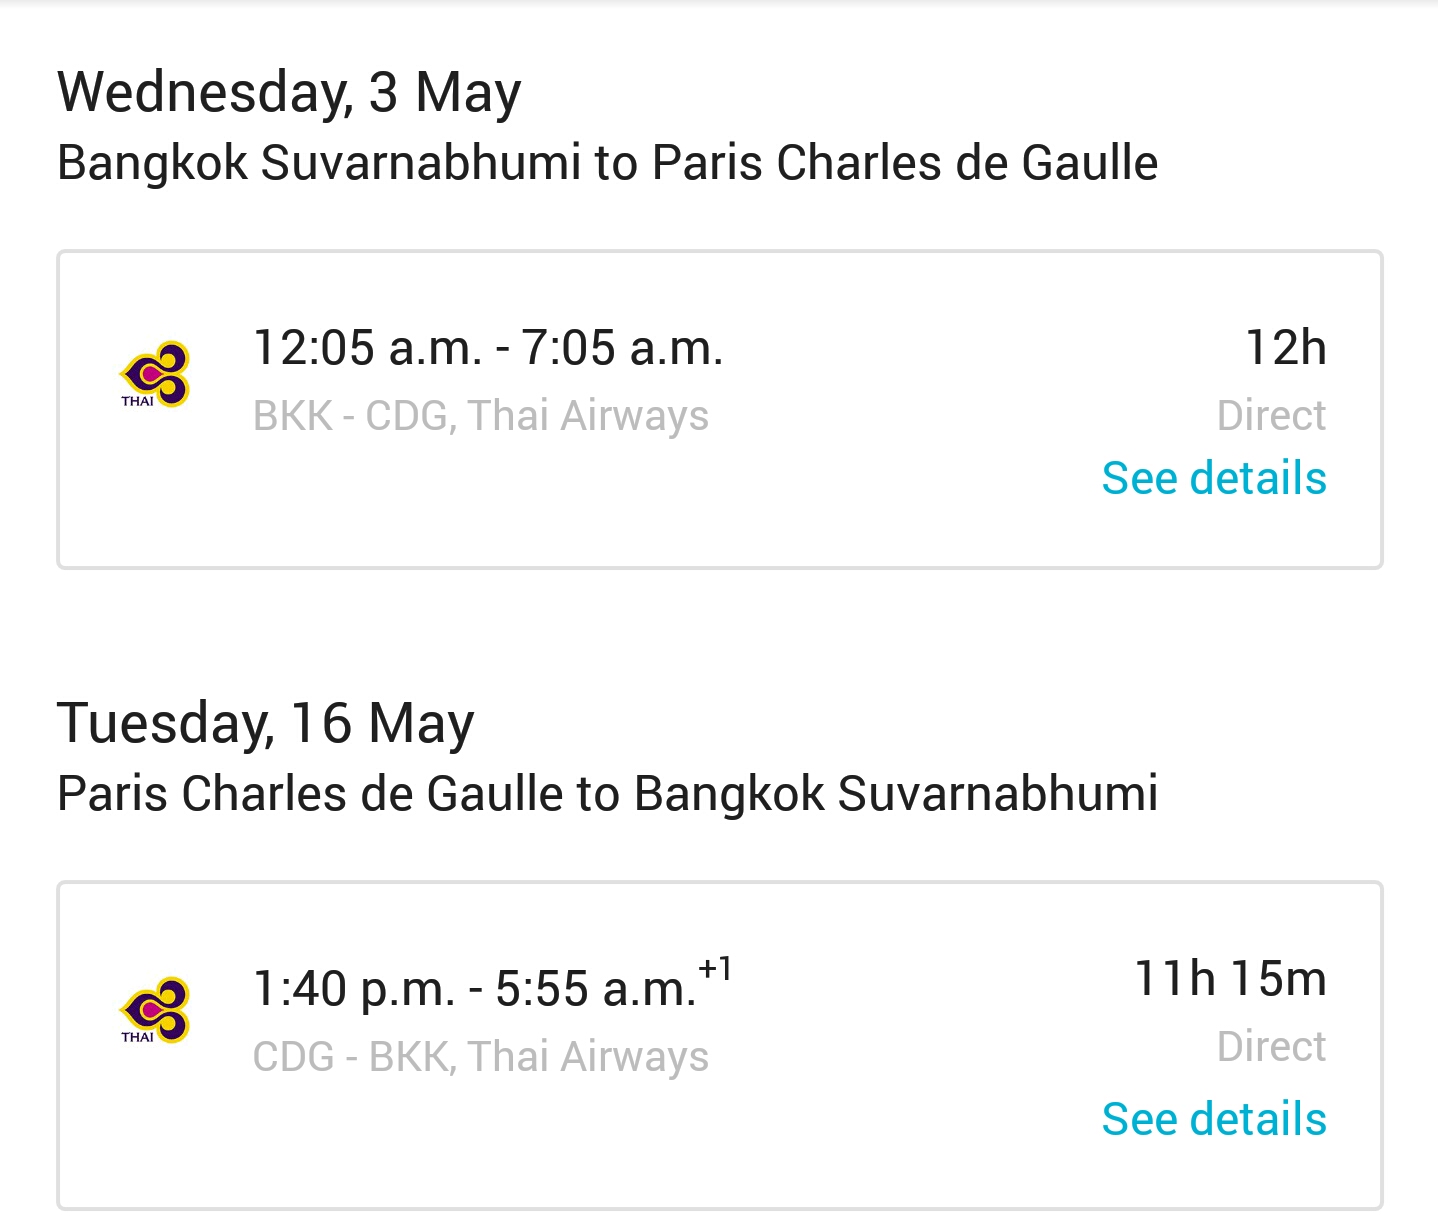
Task: Select the return flight card on 16 May
Action: [720, 1046]
